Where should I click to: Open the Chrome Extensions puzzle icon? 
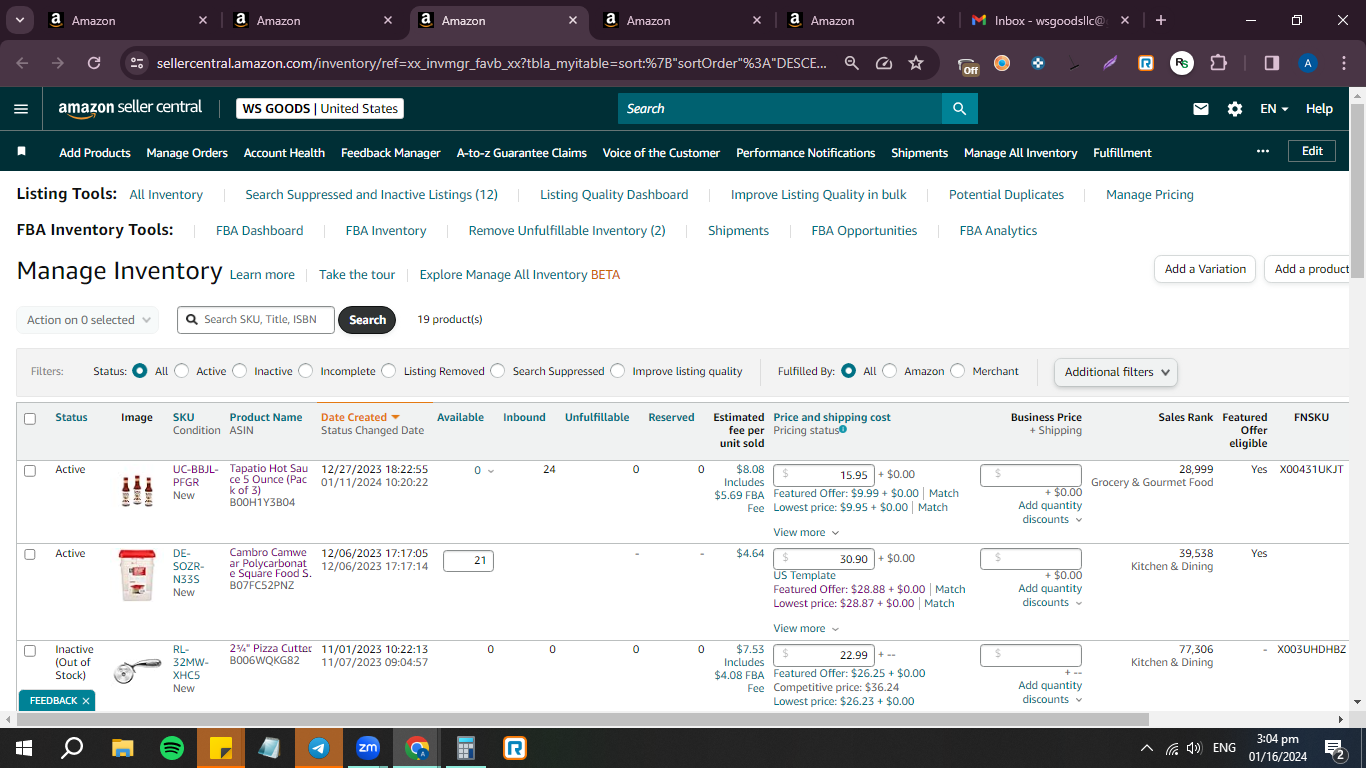pos(1218,63)
